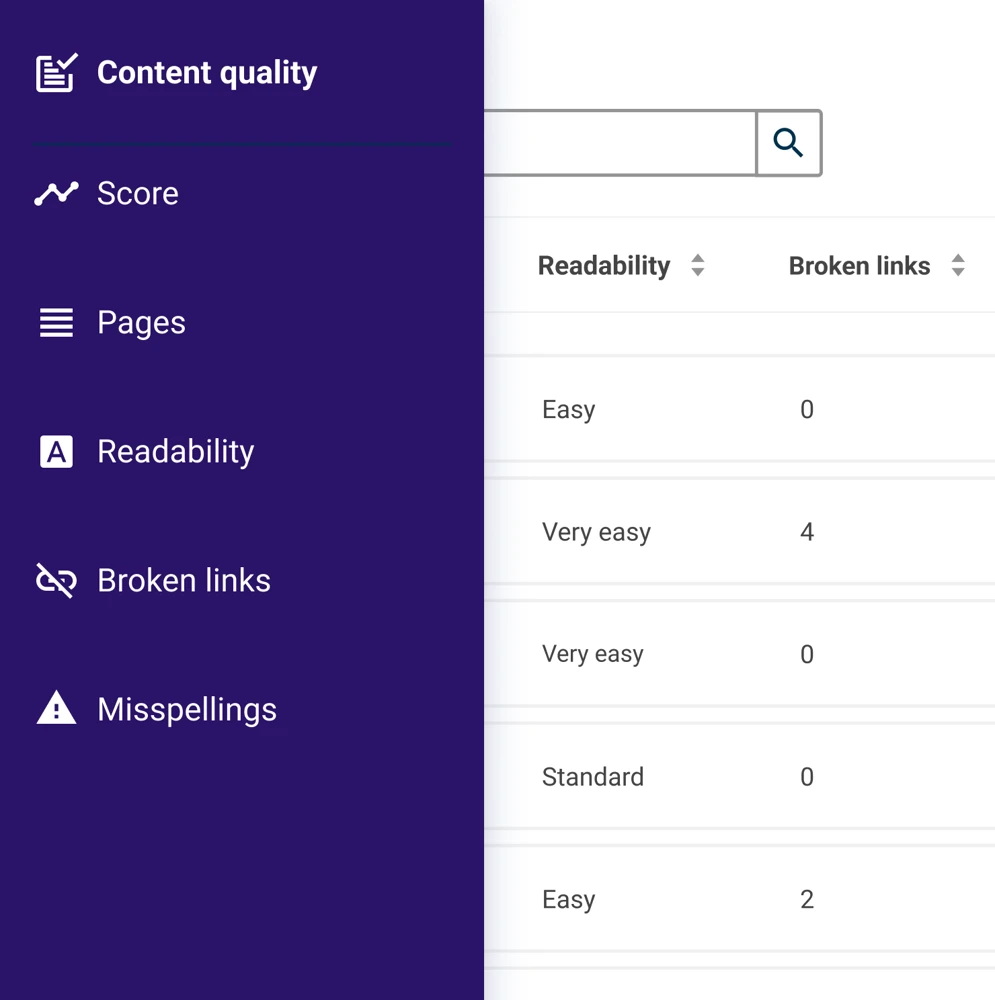
Task: Click the Misspellings warning triangle icon
Action: click(56, 709)
